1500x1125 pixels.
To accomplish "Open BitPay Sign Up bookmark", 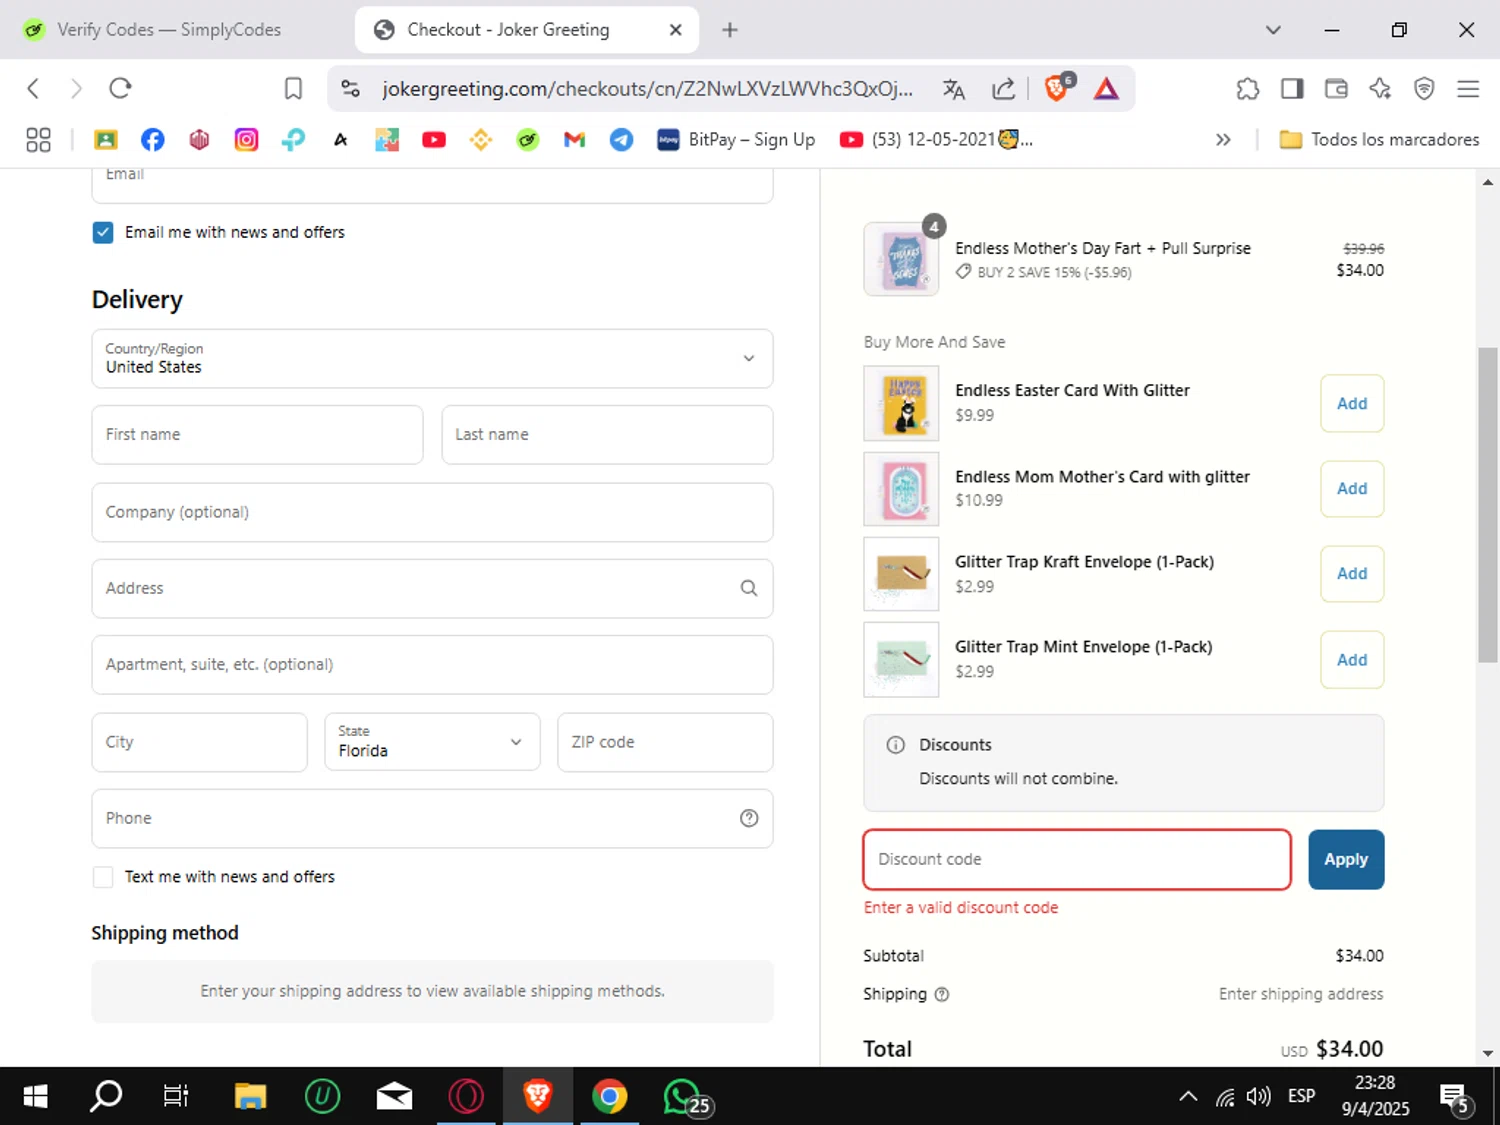I will click(736, 140).
